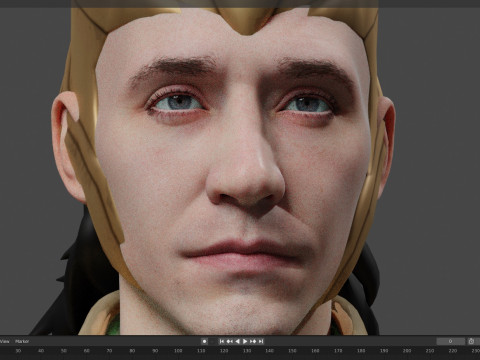Click frame 100 on the timeline ruler
Image resolution: width=480 pixels, height=360 pixels.
178,351
